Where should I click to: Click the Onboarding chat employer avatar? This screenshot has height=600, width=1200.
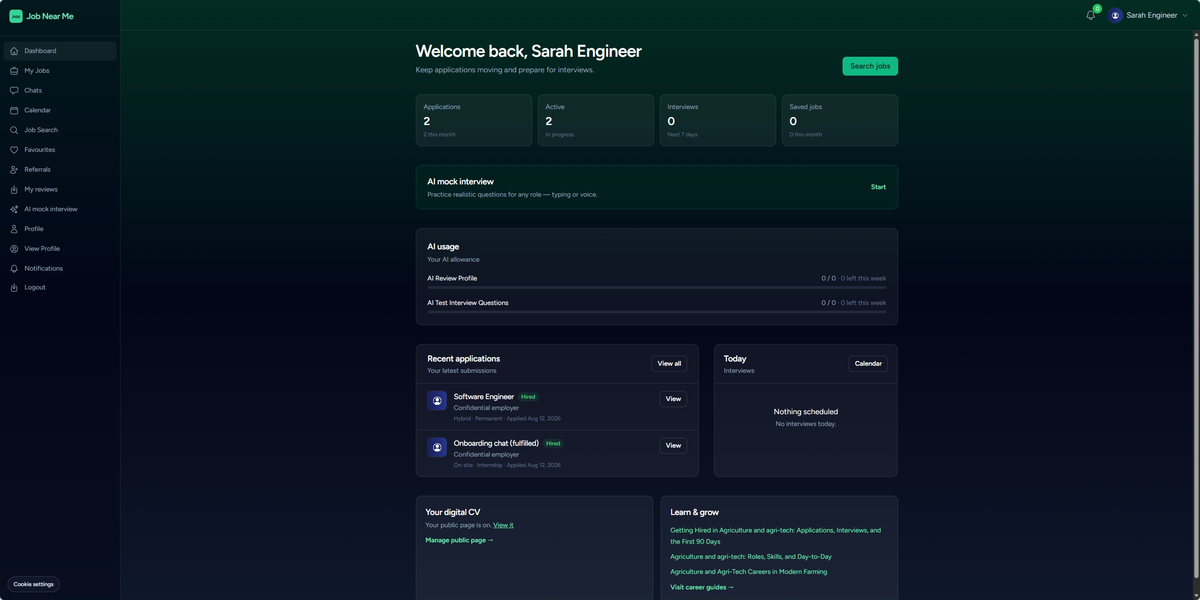coord(437,447)
